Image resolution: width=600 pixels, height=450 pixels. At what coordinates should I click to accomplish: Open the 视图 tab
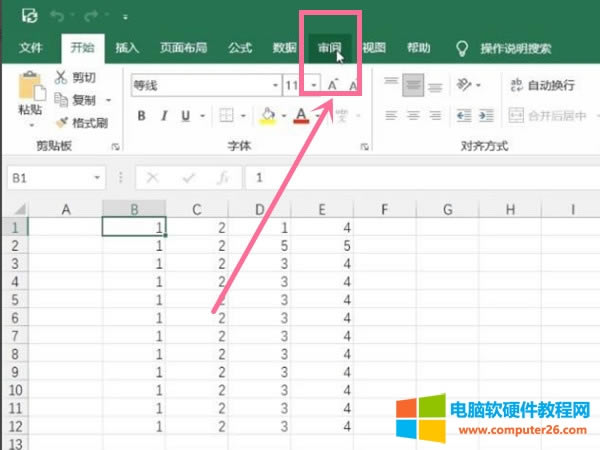click(x=374, y=48)
